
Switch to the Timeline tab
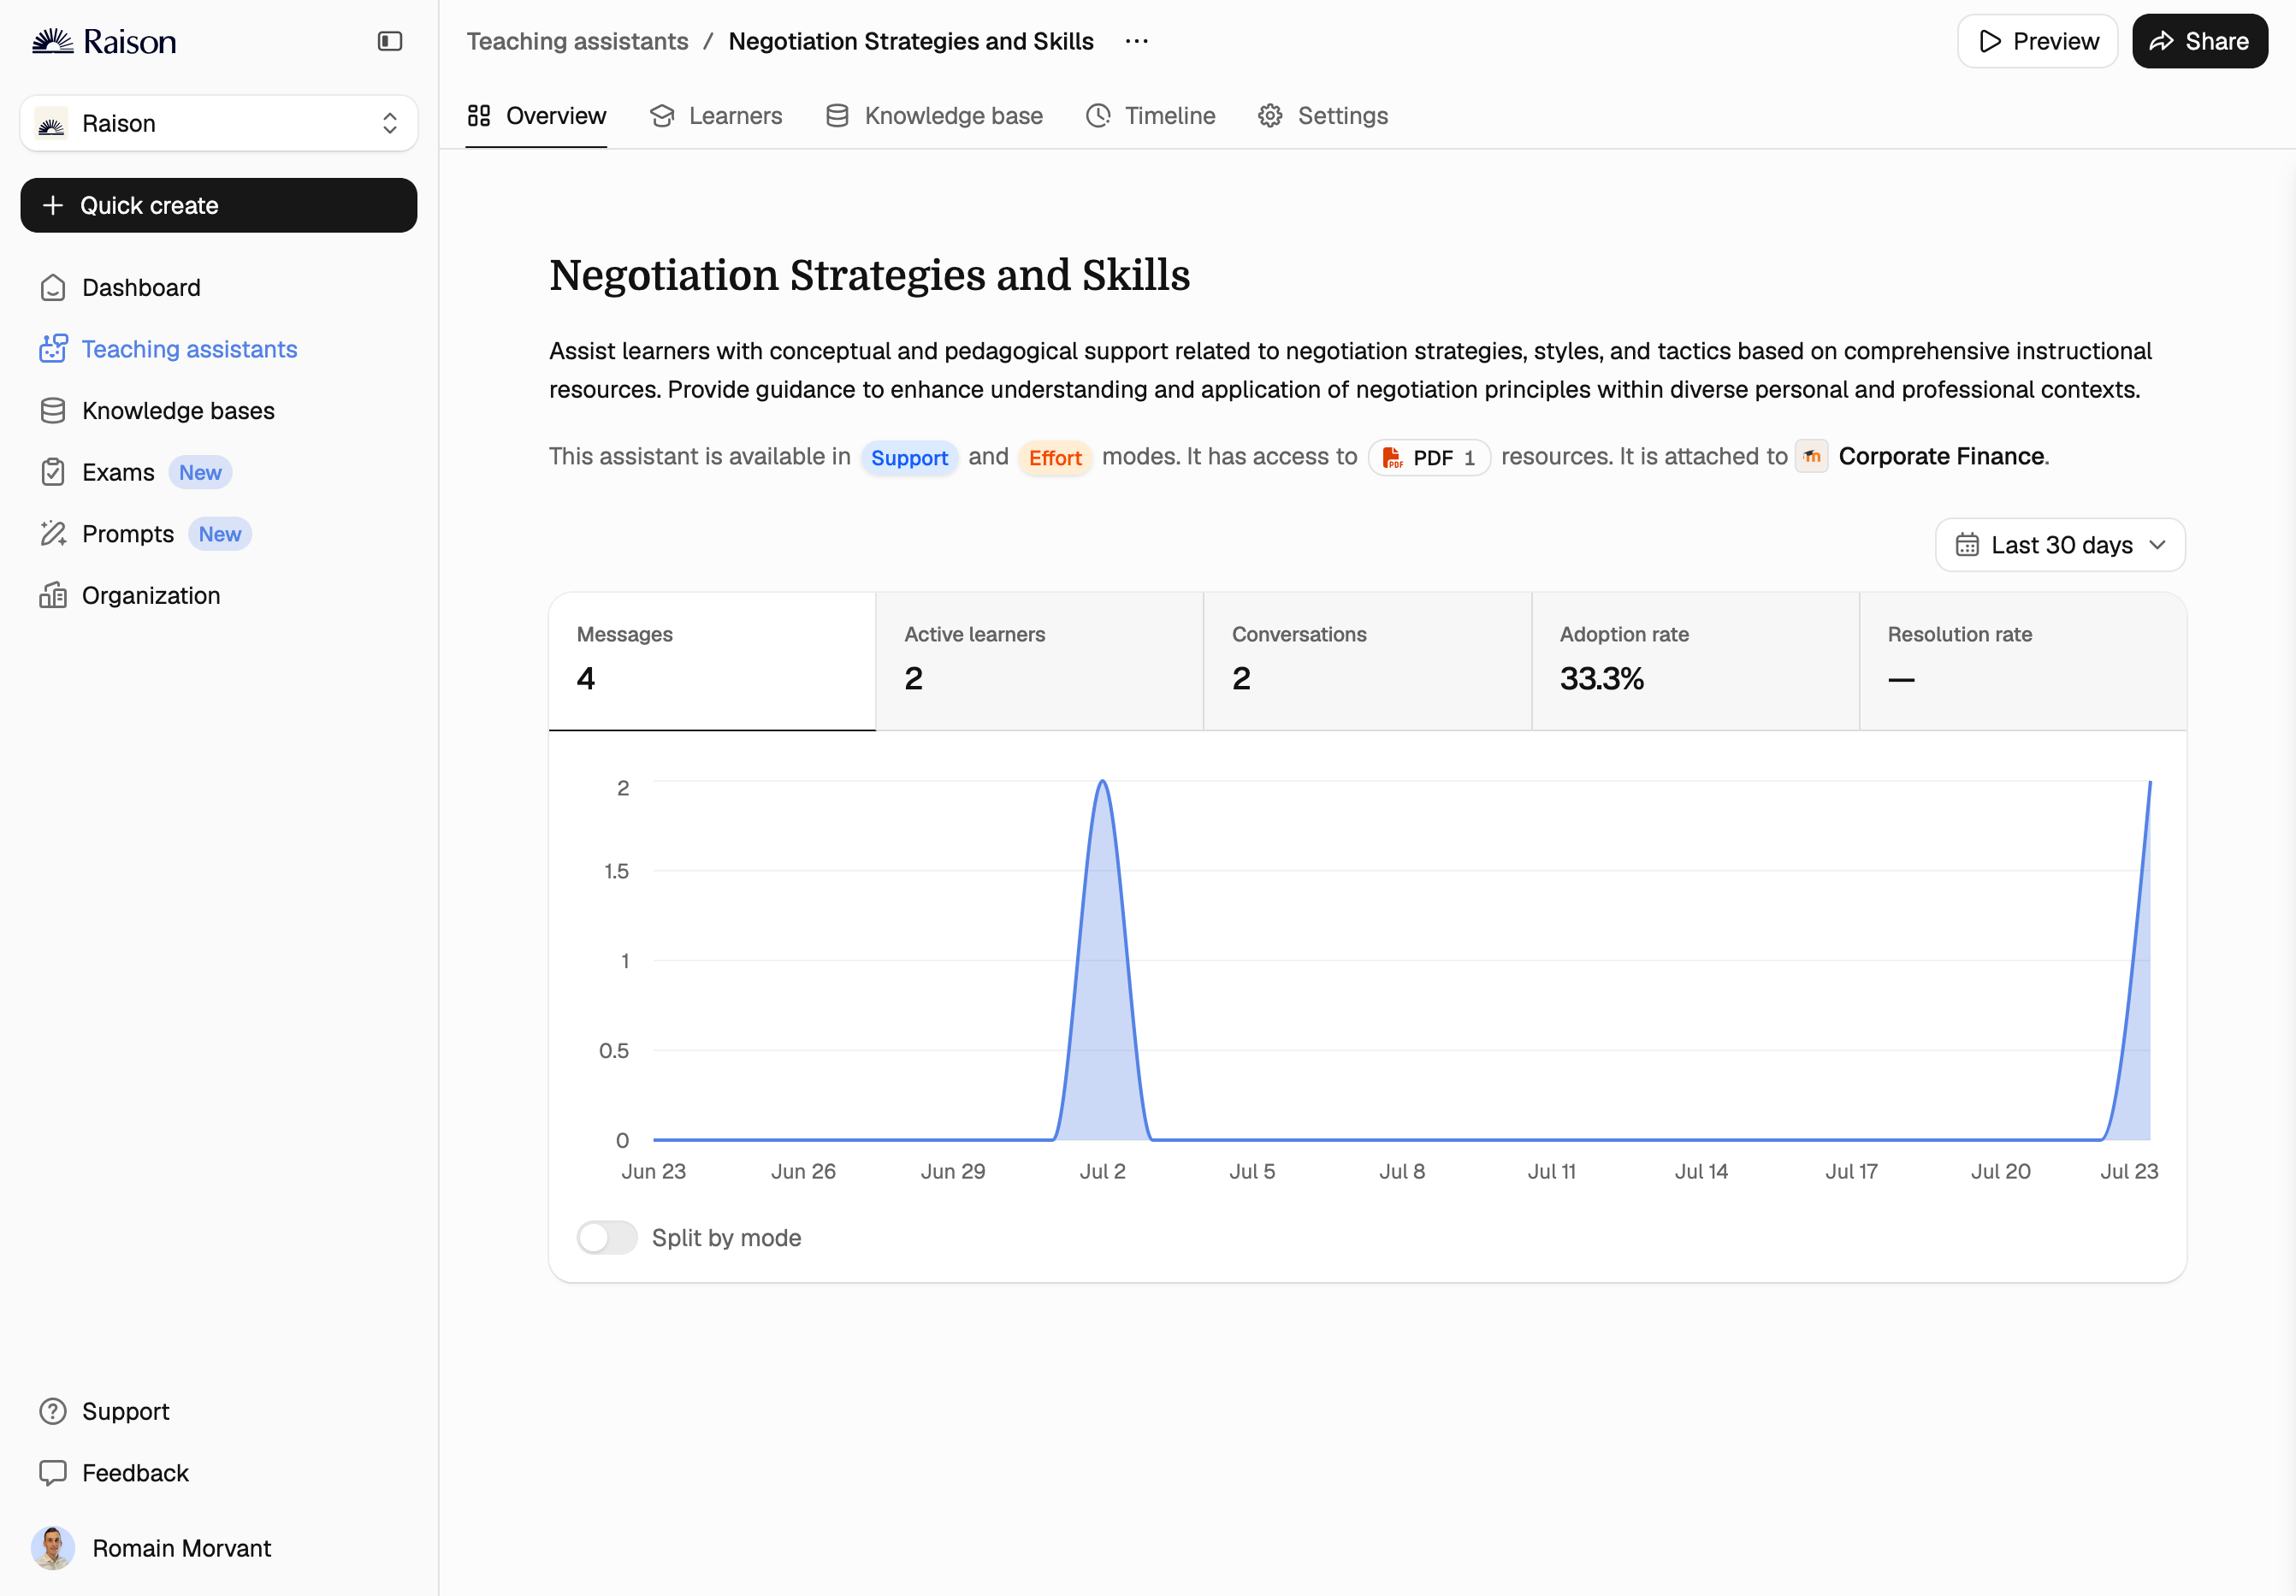(1151, 116)
